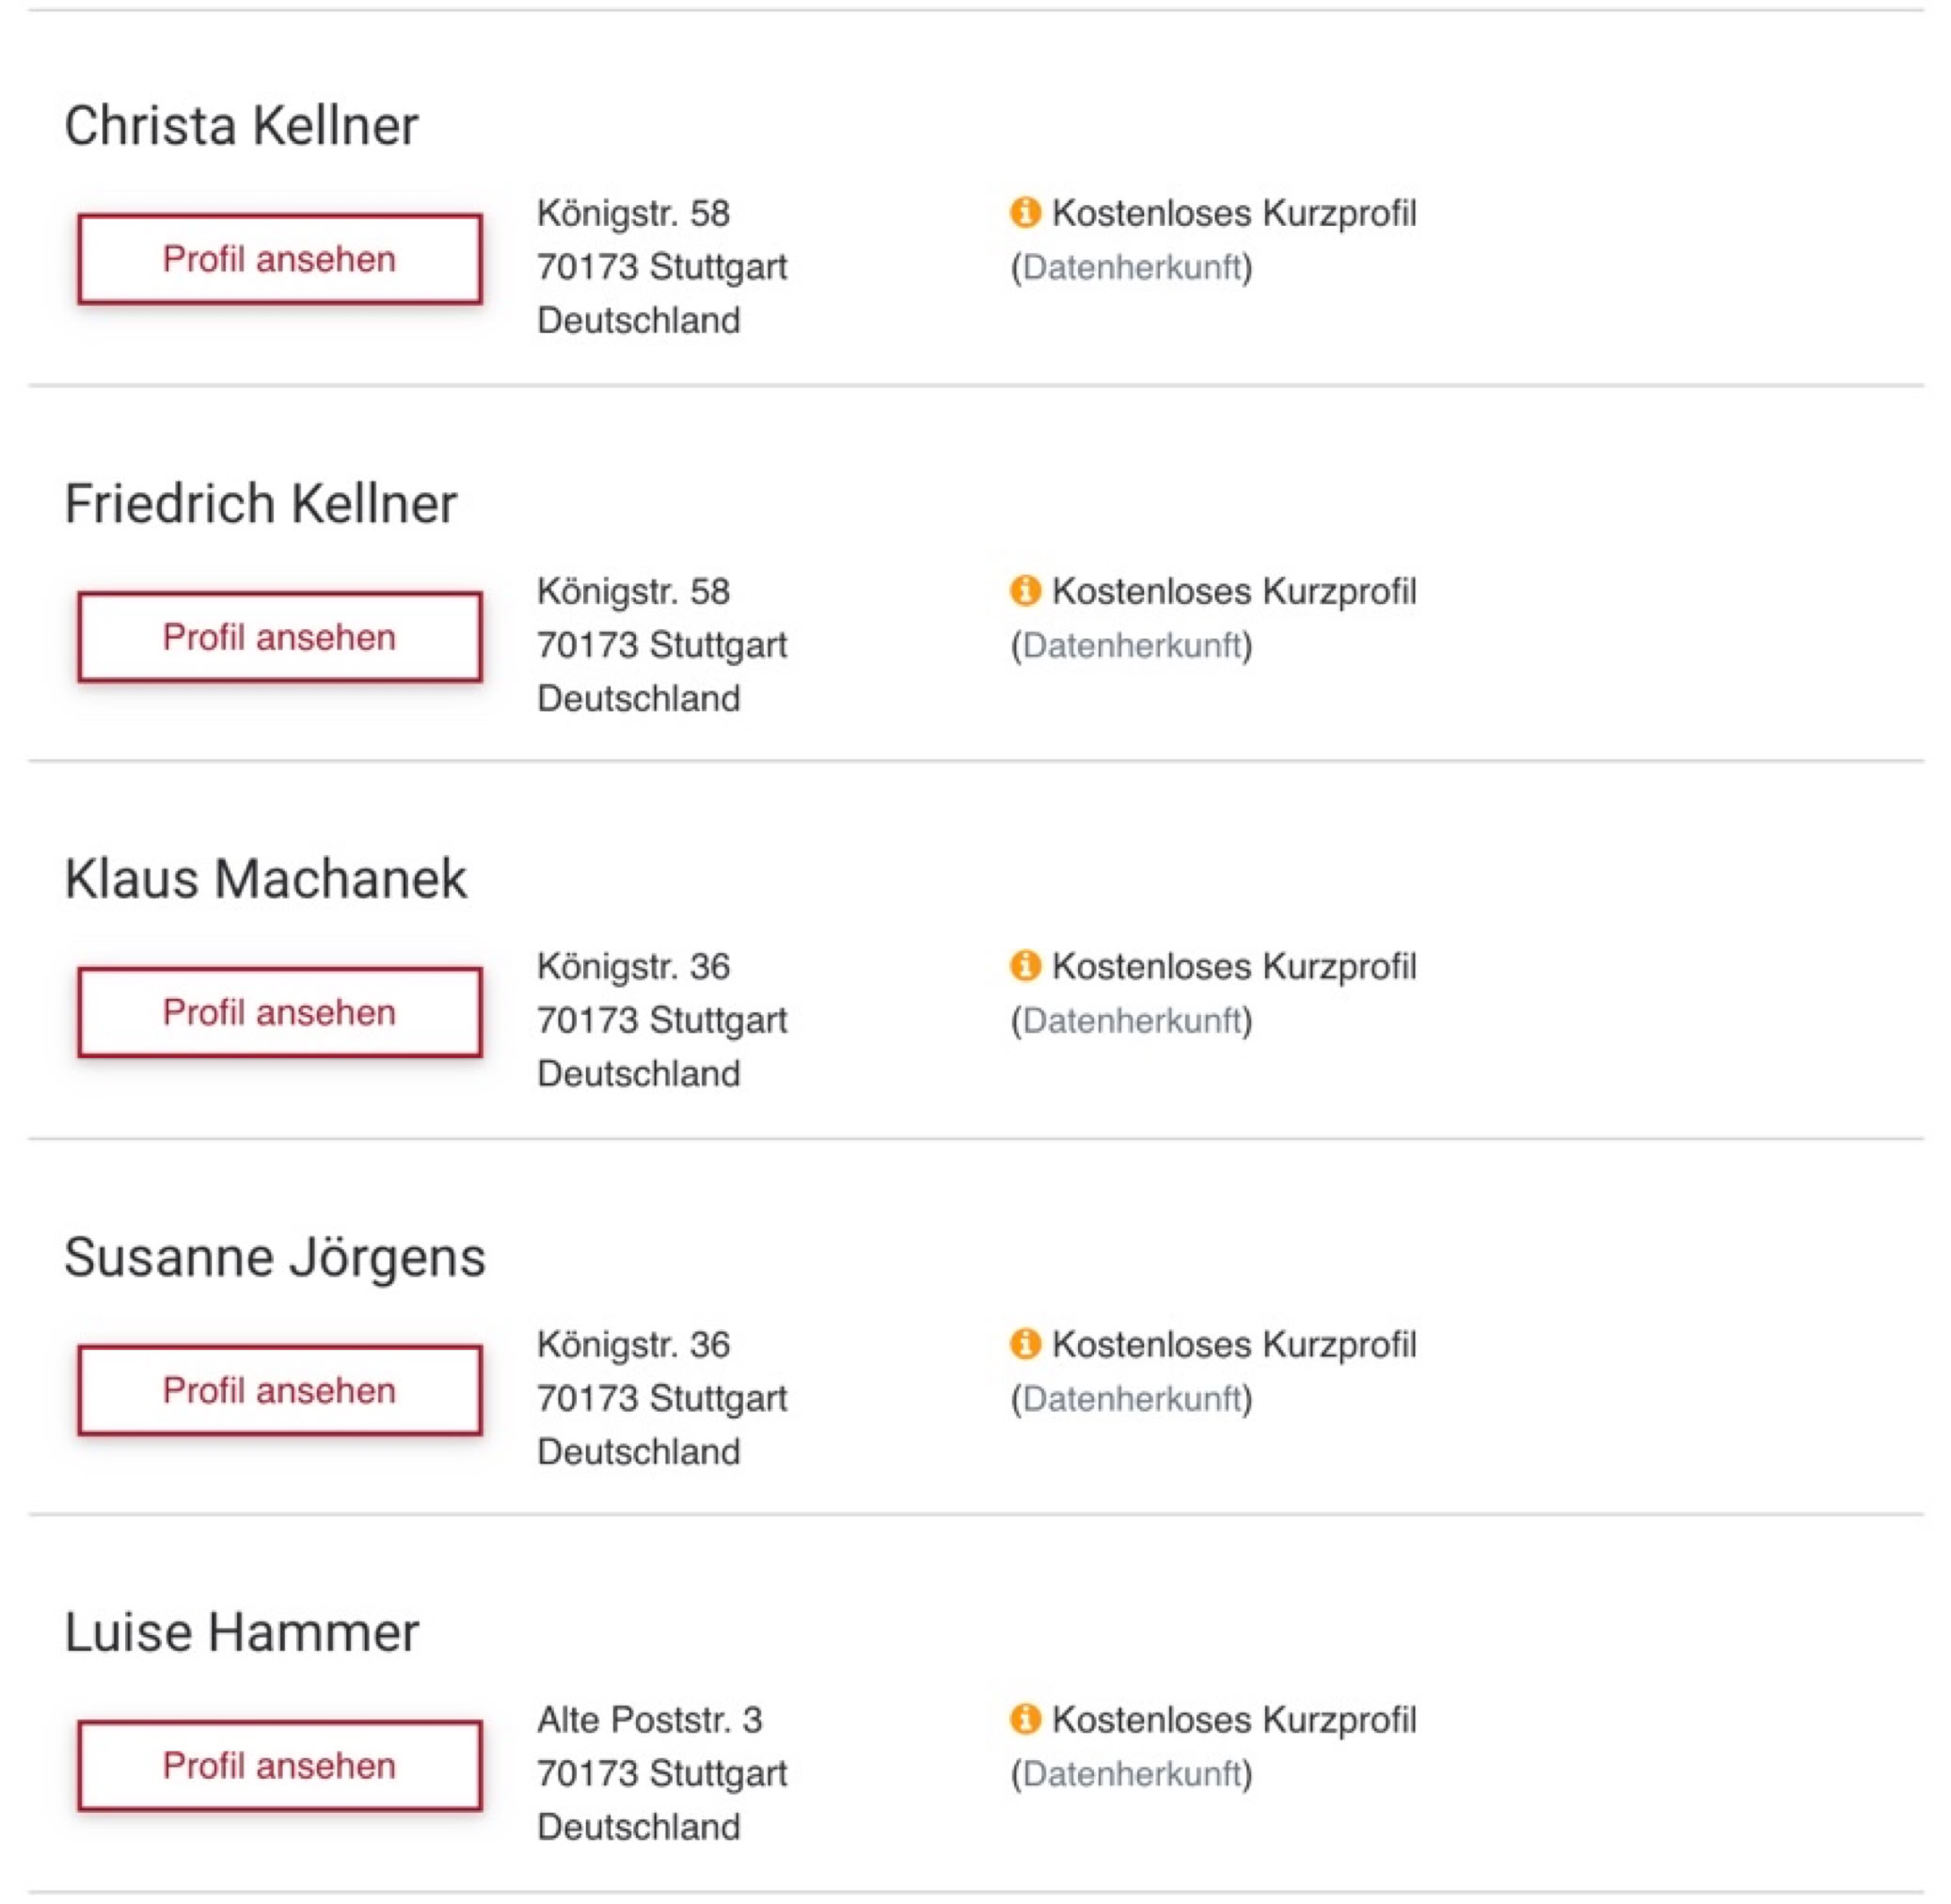The height and width of the screenshot is (1904, 1951).
Task: Select the Friedrich Kellner name heading
Action: pos(260,503)
